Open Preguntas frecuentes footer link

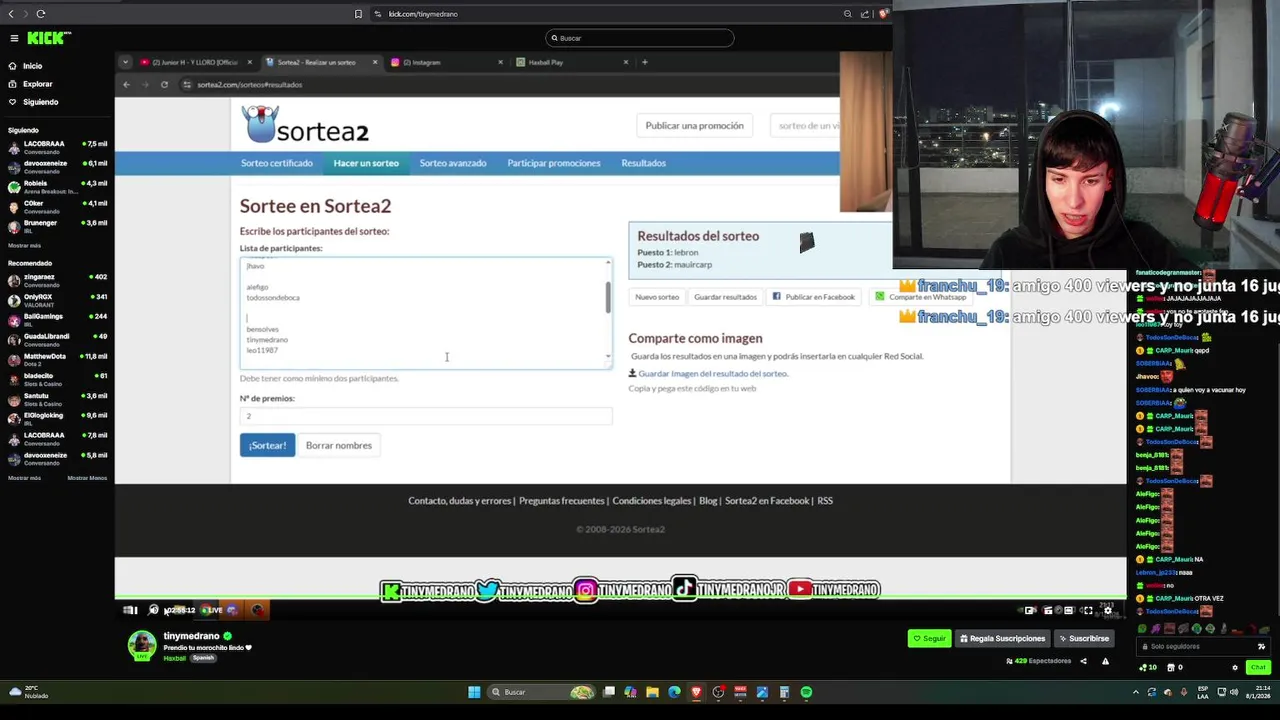pos(562,501)
